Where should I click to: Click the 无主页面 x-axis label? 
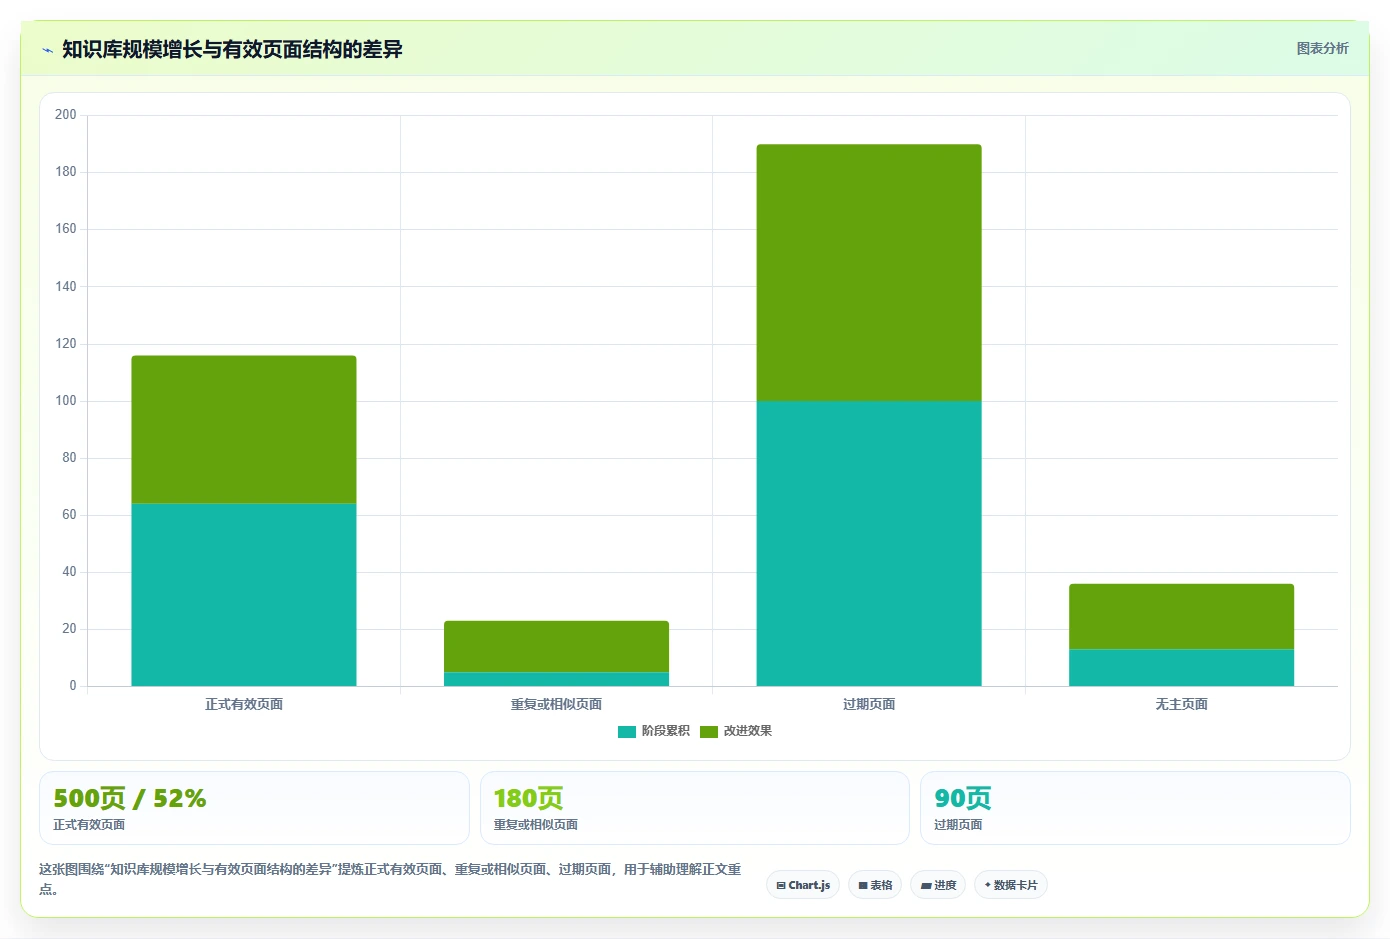click(x=1181, y=704)
